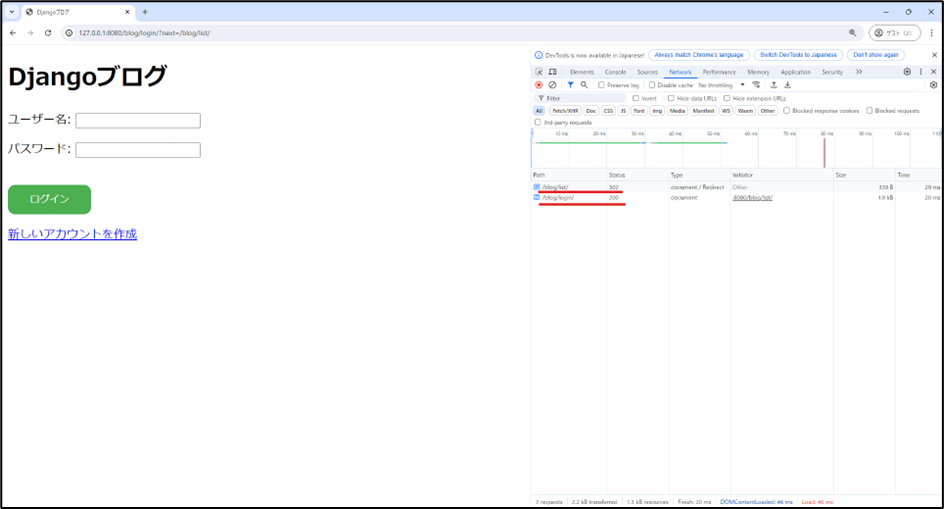Open DevTools settings gear icon
The width and height of the screenshot is (944, 509).
[907, 72]
